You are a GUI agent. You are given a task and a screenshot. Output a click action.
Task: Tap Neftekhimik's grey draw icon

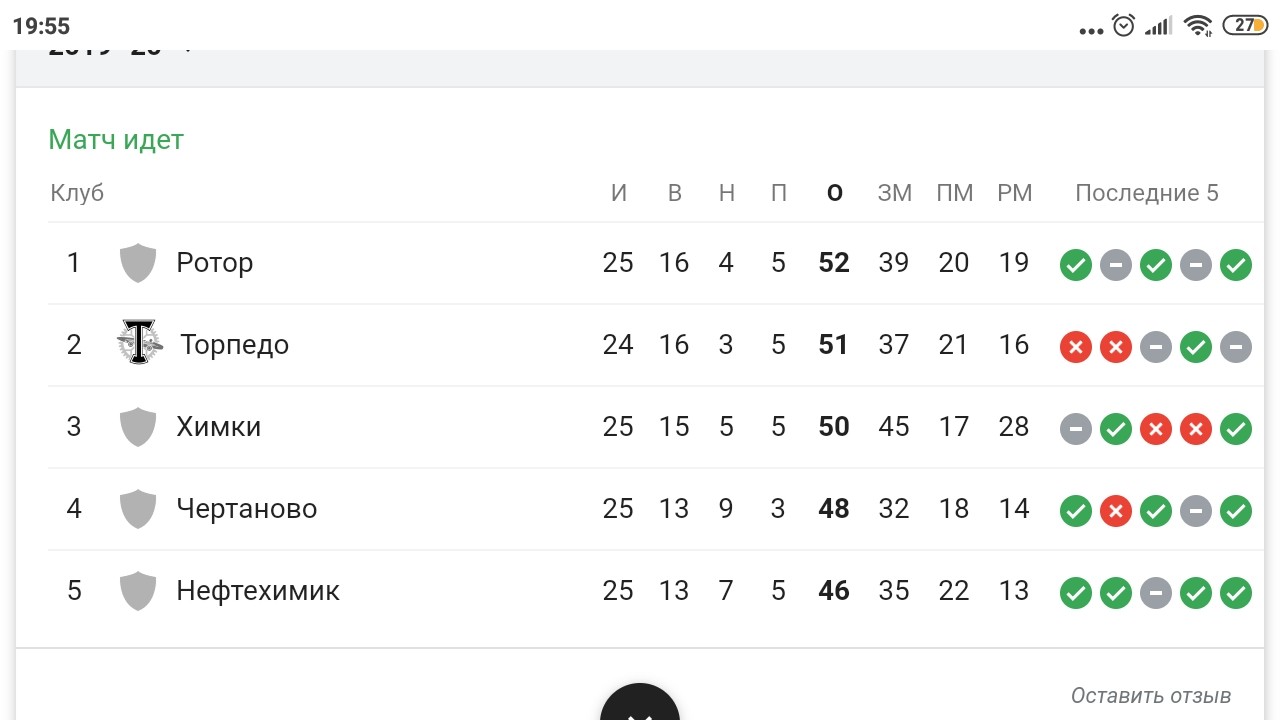tap(1156, 593)
